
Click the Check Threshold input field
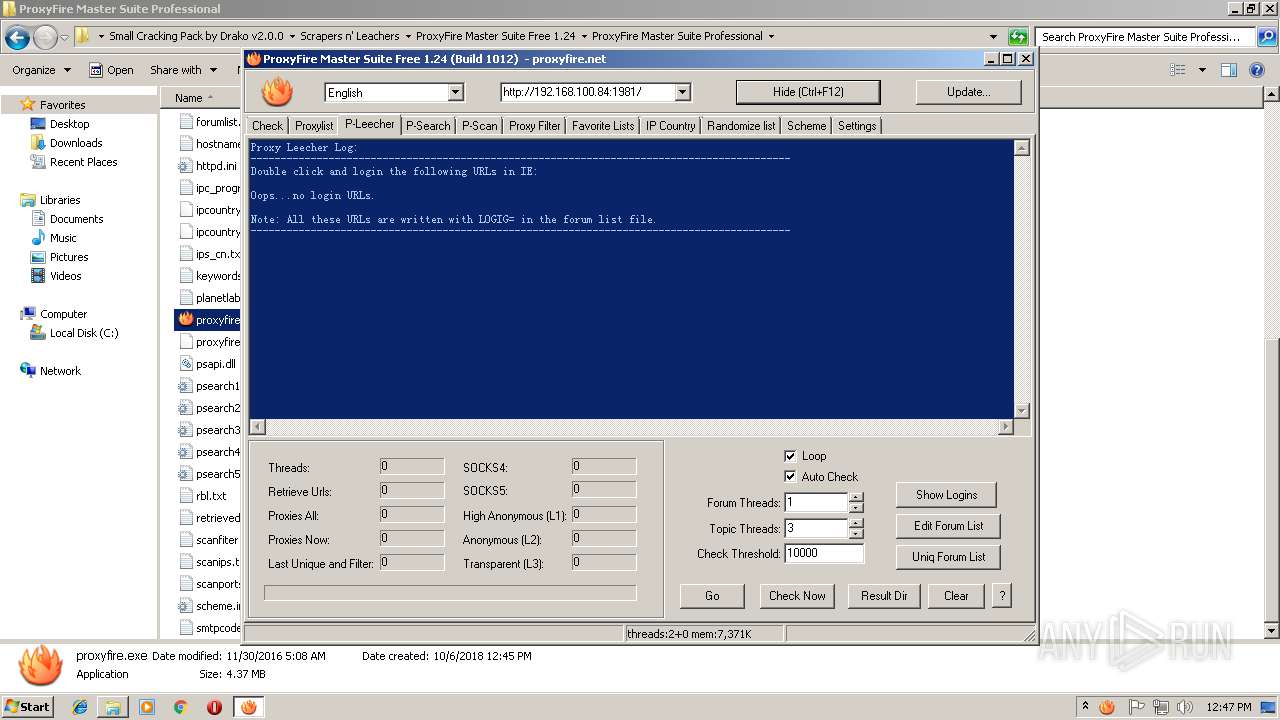(x=824, y=553)
